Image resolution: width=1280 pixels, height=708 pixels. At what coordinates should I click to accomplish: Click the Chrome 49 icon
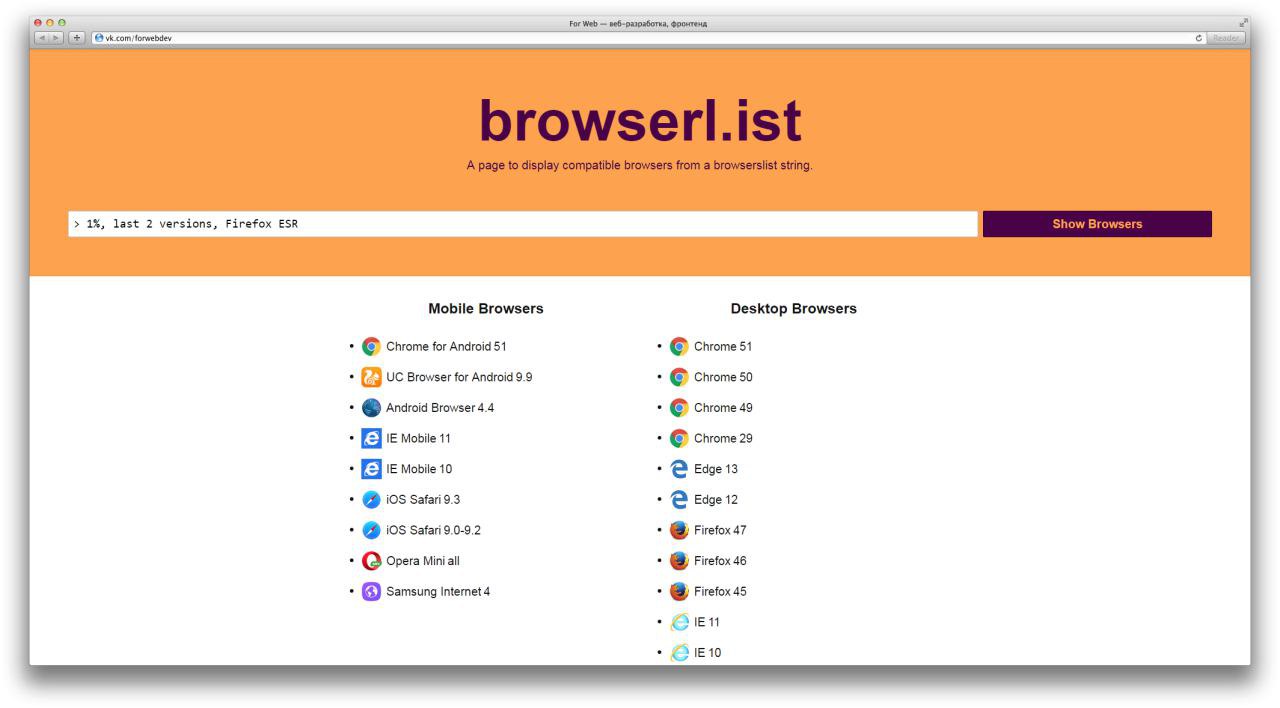pyautogui.click(x=679, y=408)
